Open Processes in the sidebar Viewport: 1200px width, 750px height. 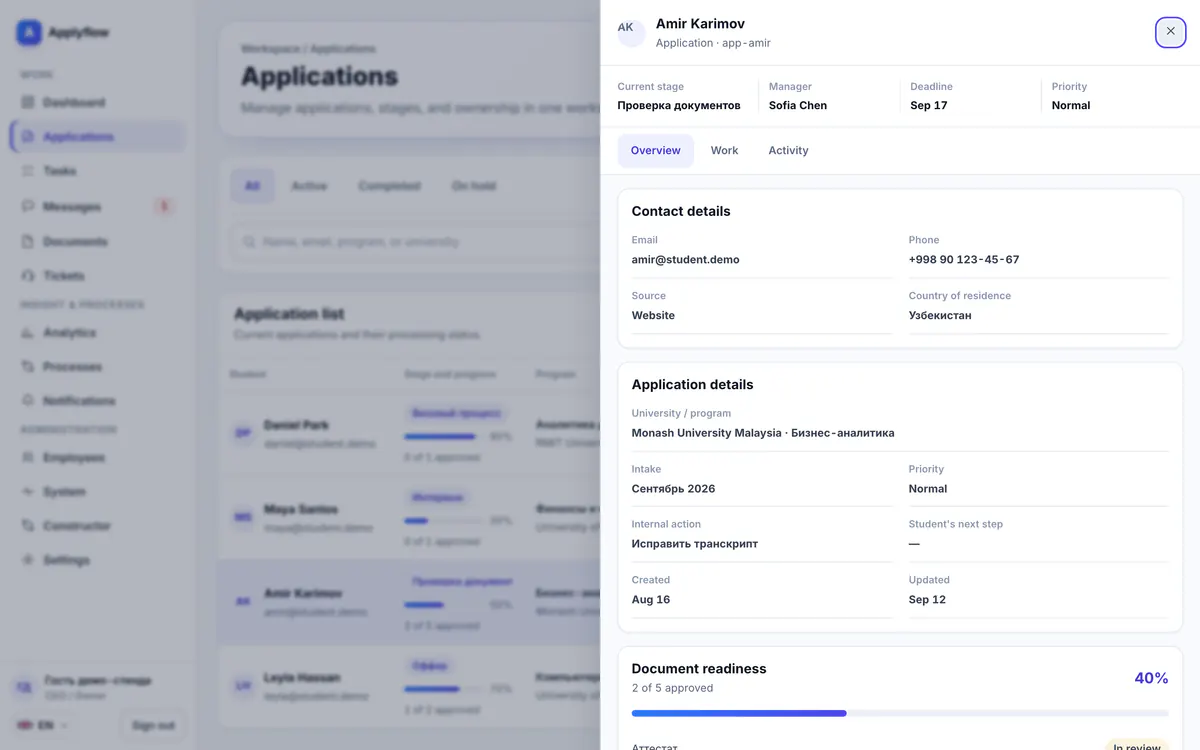(x=98, y=366)
